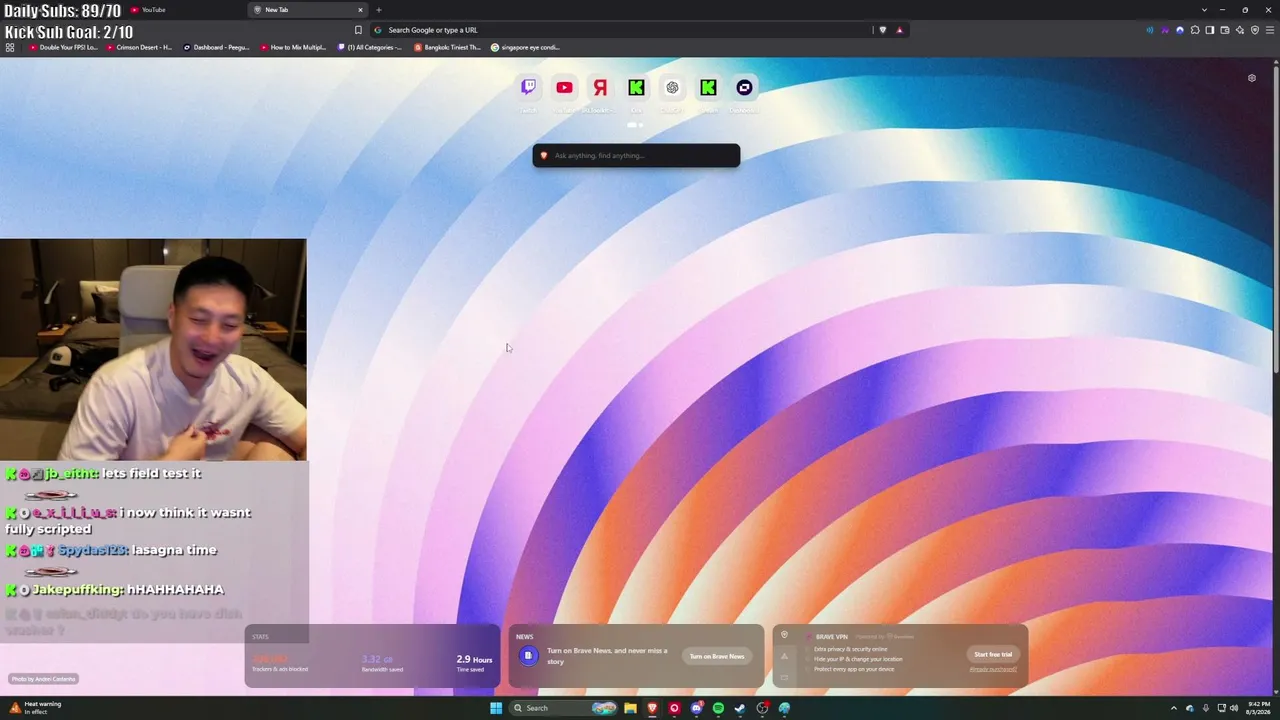Open File Explorer from the taskbar
This screenshot has width=1280, height=720.
coord(630,708)
